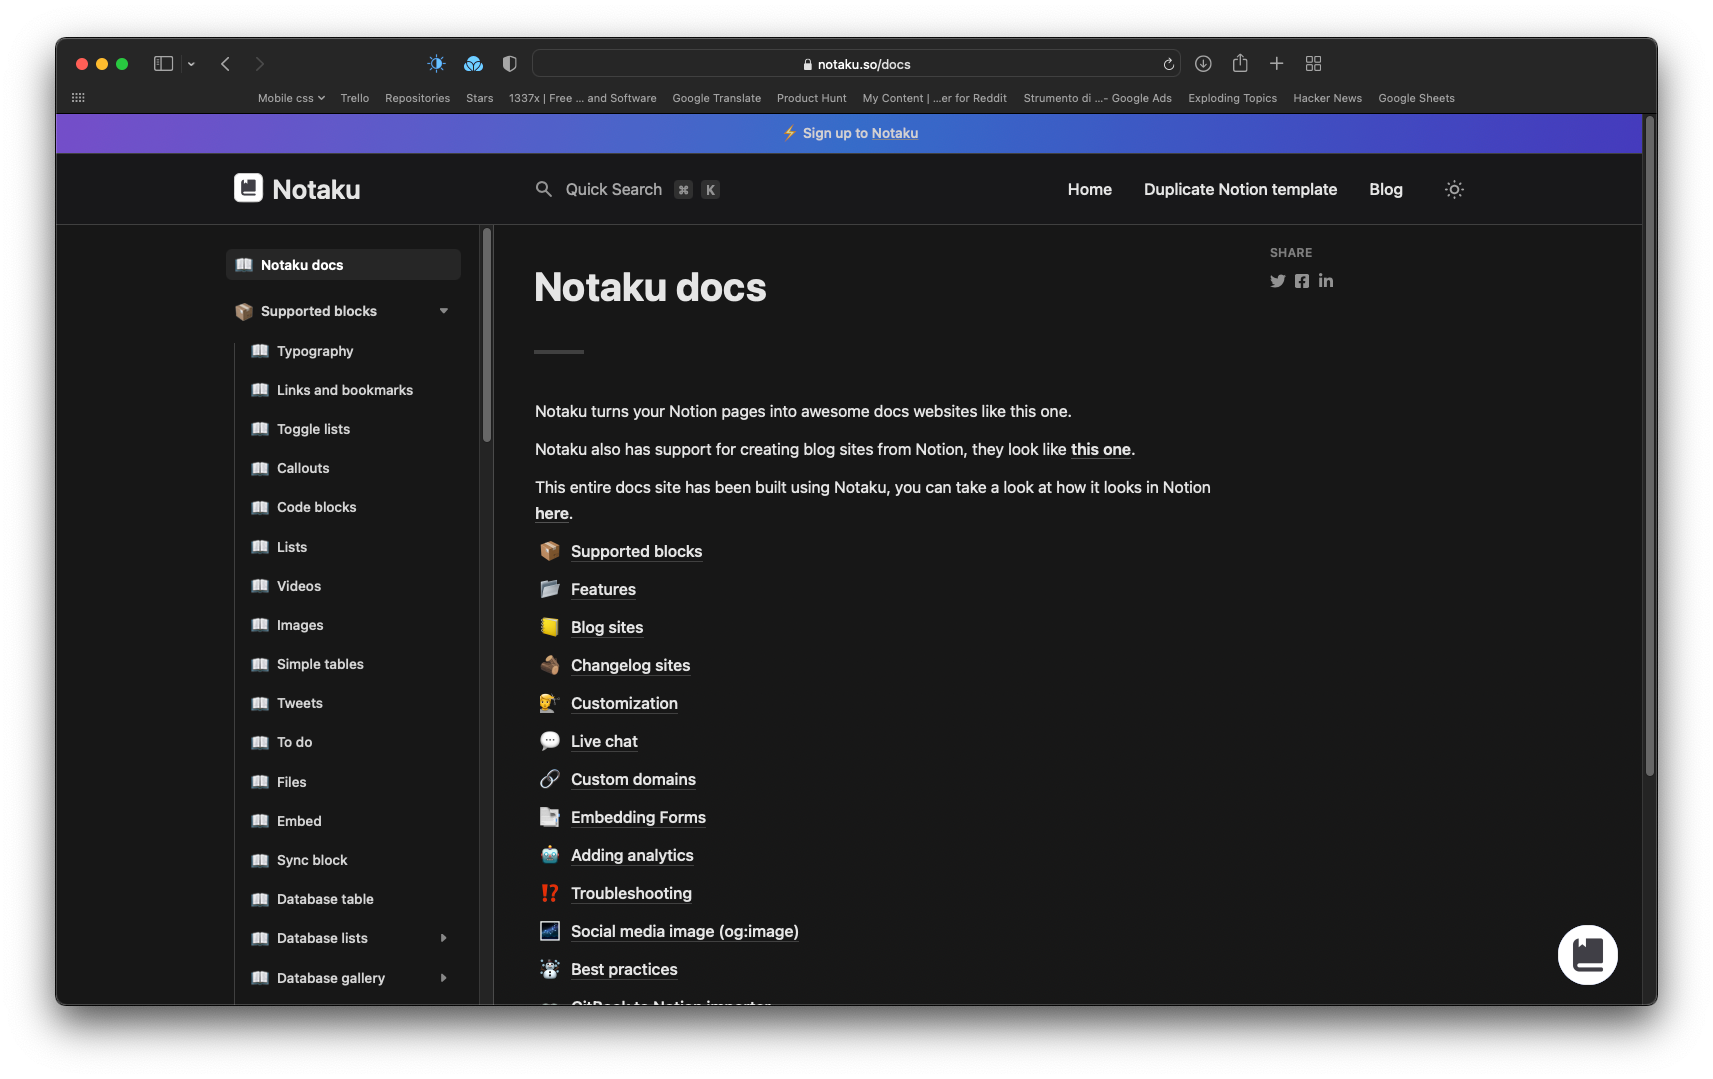The image size is (1713, 1079).
Task: Toggle the Safari sidebar visibility
Action: click(162, 63)
